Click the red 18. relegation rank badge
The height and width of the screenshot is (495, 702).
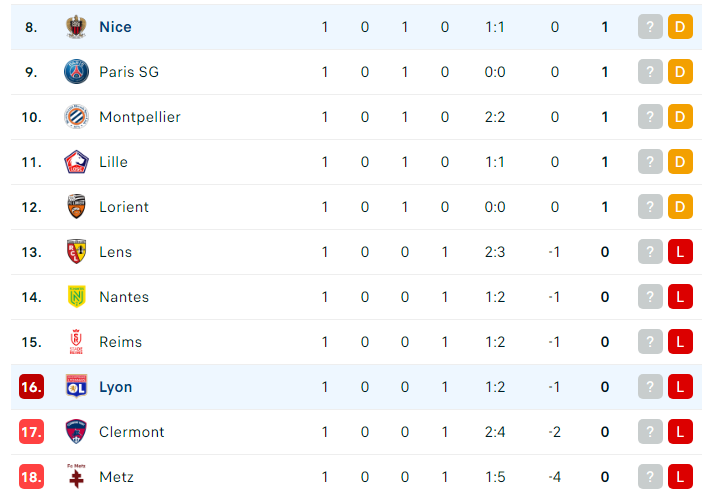31,477
